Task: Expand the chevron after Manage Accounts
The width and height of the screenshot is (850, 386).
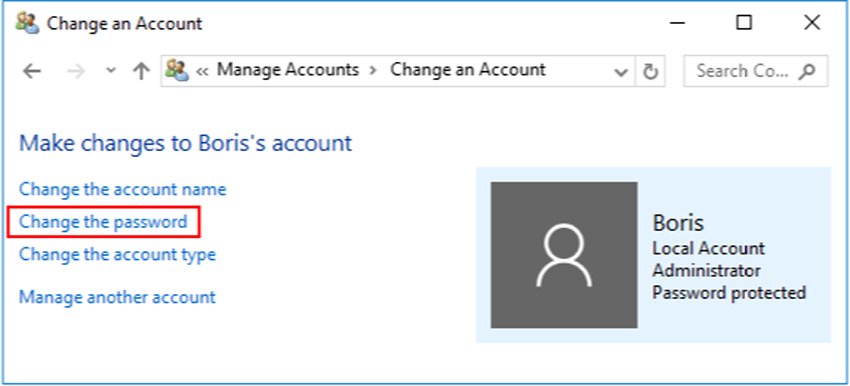Action: (x=374, y=71)
